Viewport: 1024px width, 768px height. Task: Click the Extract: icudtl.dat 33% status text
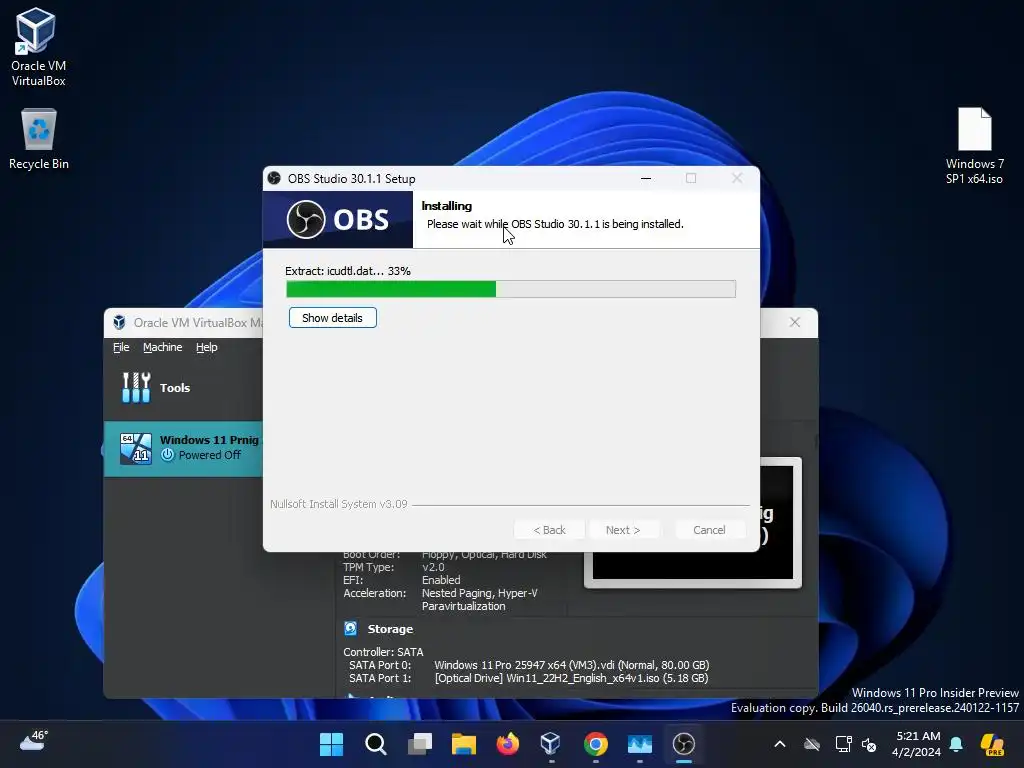tap(348, 271)
